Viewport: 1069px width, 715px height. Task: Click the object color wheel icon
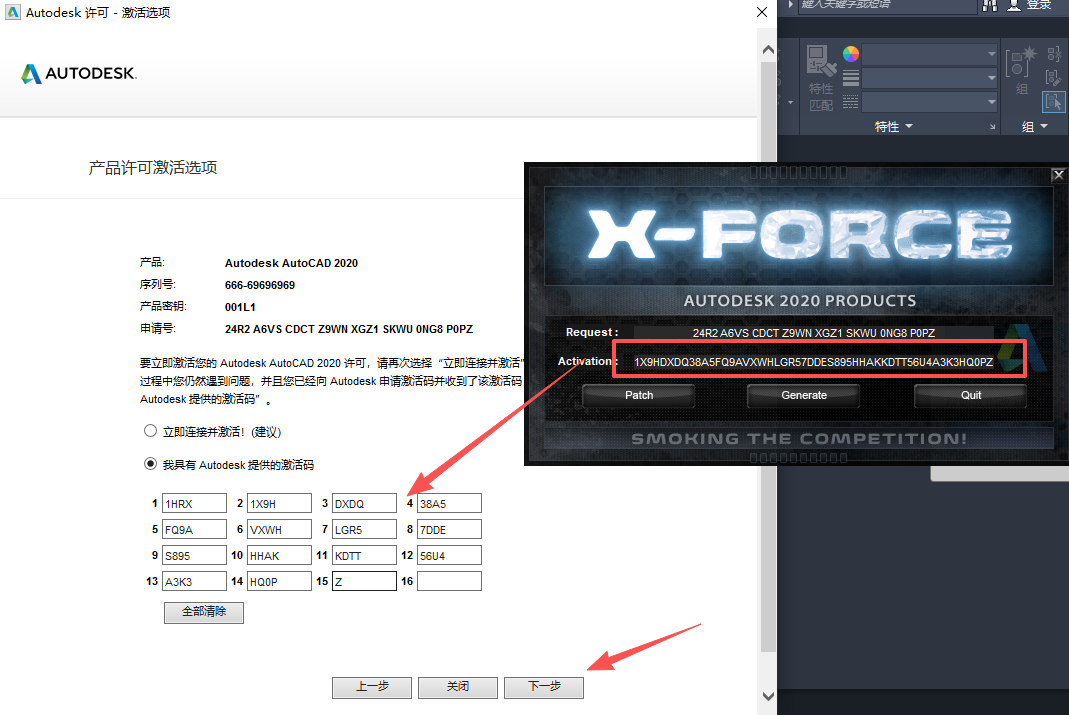click(851, 54)
